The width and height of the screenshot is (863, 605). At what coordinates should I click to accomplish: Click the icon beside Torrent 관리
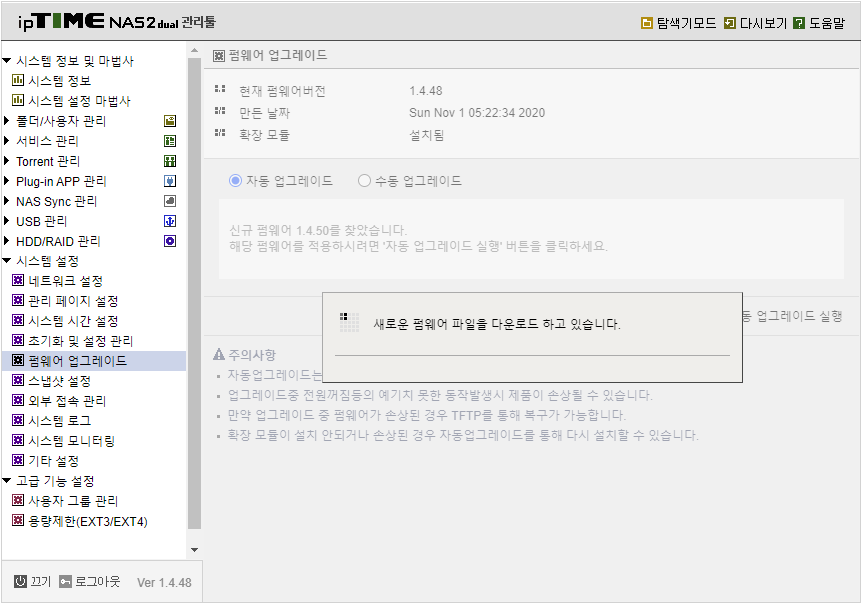[x=170, y=161]
